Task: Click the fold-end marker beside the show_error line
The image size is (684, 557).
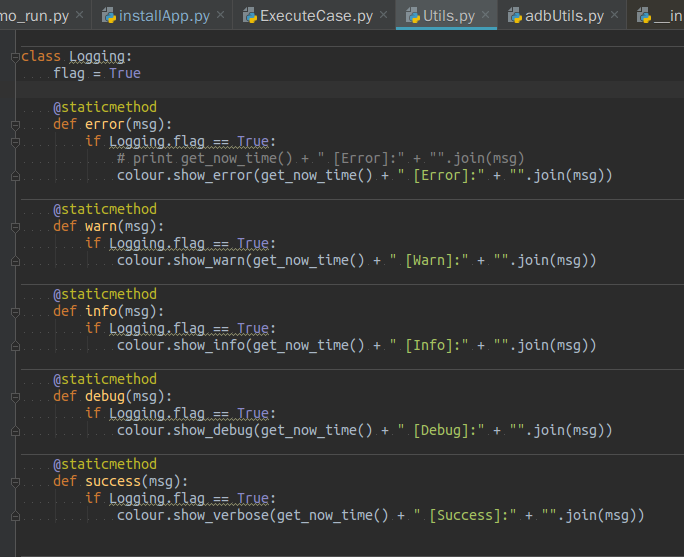Action: click(x=15, y=176)
